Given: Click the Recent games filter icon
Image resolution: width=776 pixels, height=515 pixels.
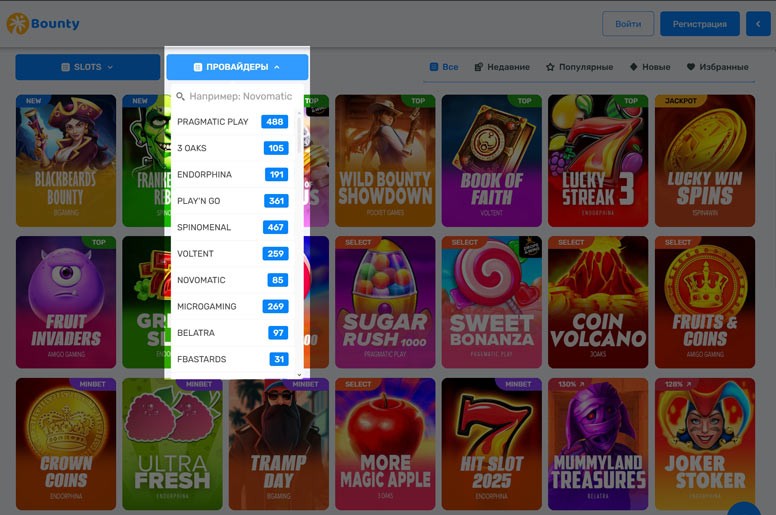Looking at the screenshot, I should 479,67.
